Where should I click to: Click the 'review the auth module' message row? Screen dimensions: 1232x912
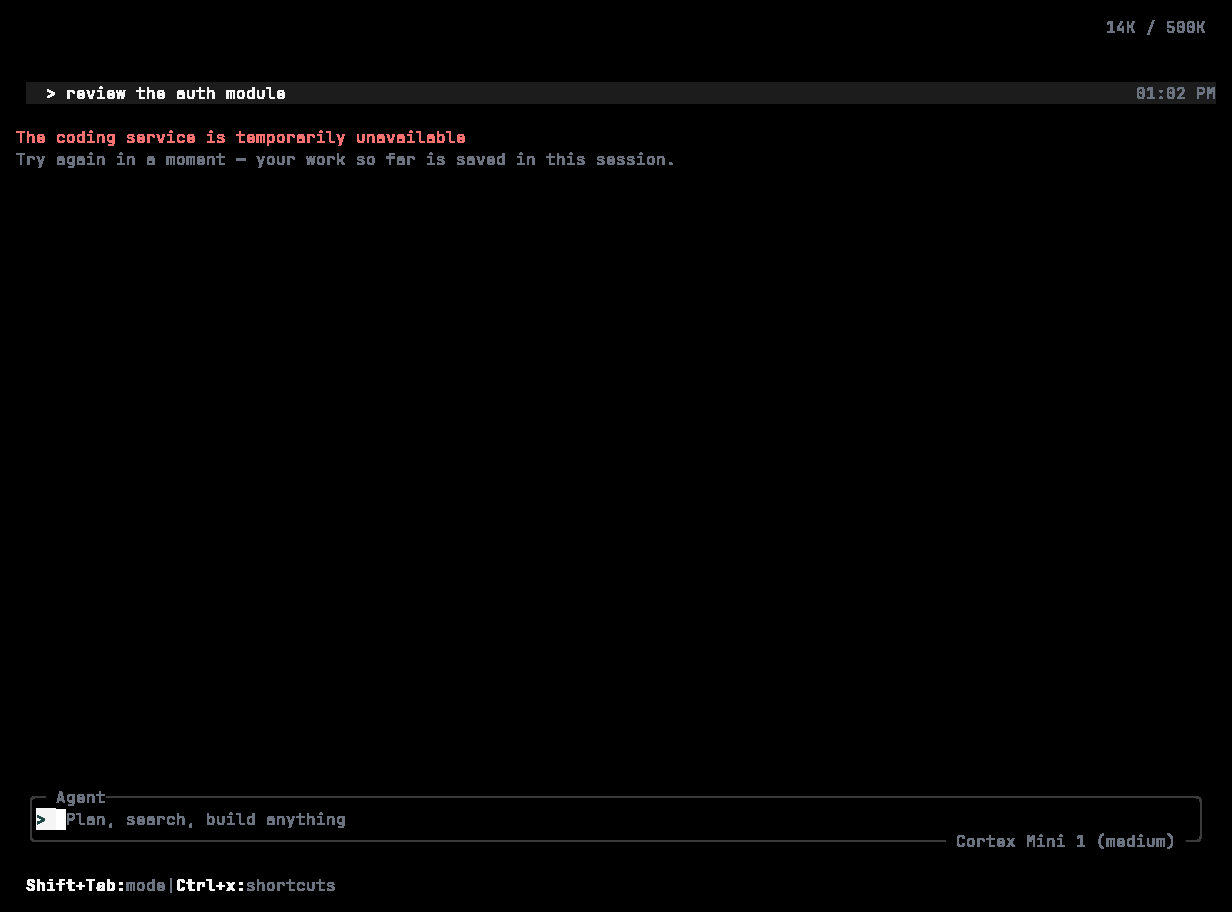click(x=621, y=93)
